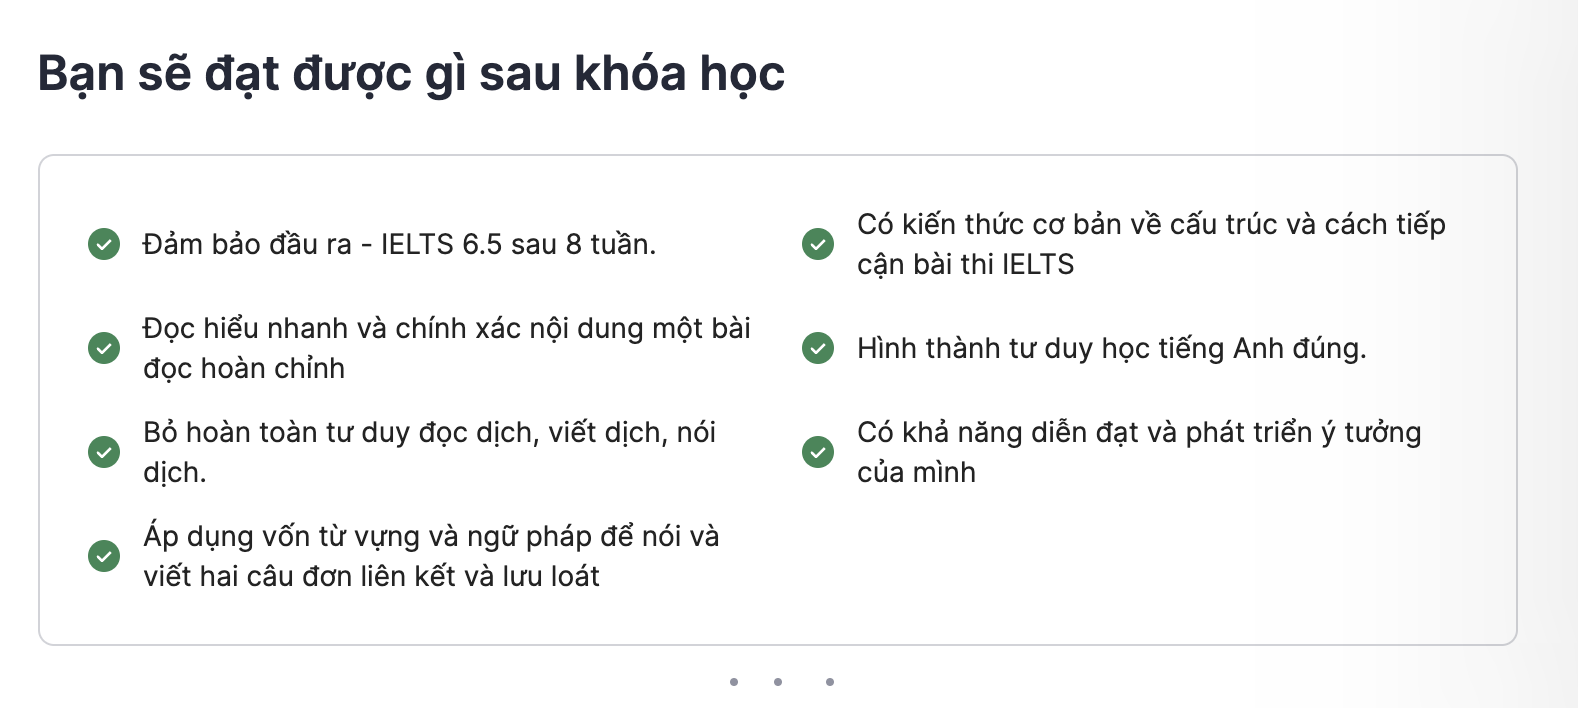Click checkmark icon beside 'Có kiến thức cơ bản'
Screen dimensions: 1578x708
tap(818, 244)
